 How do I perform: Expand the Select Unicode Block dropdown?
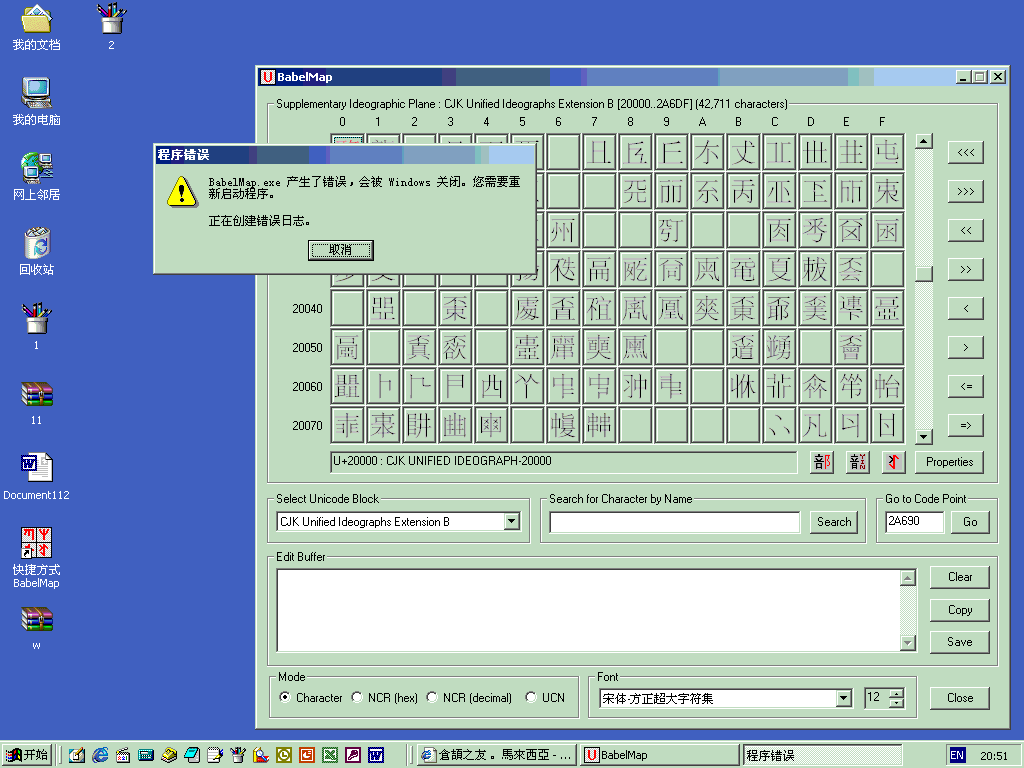[512, 521]
